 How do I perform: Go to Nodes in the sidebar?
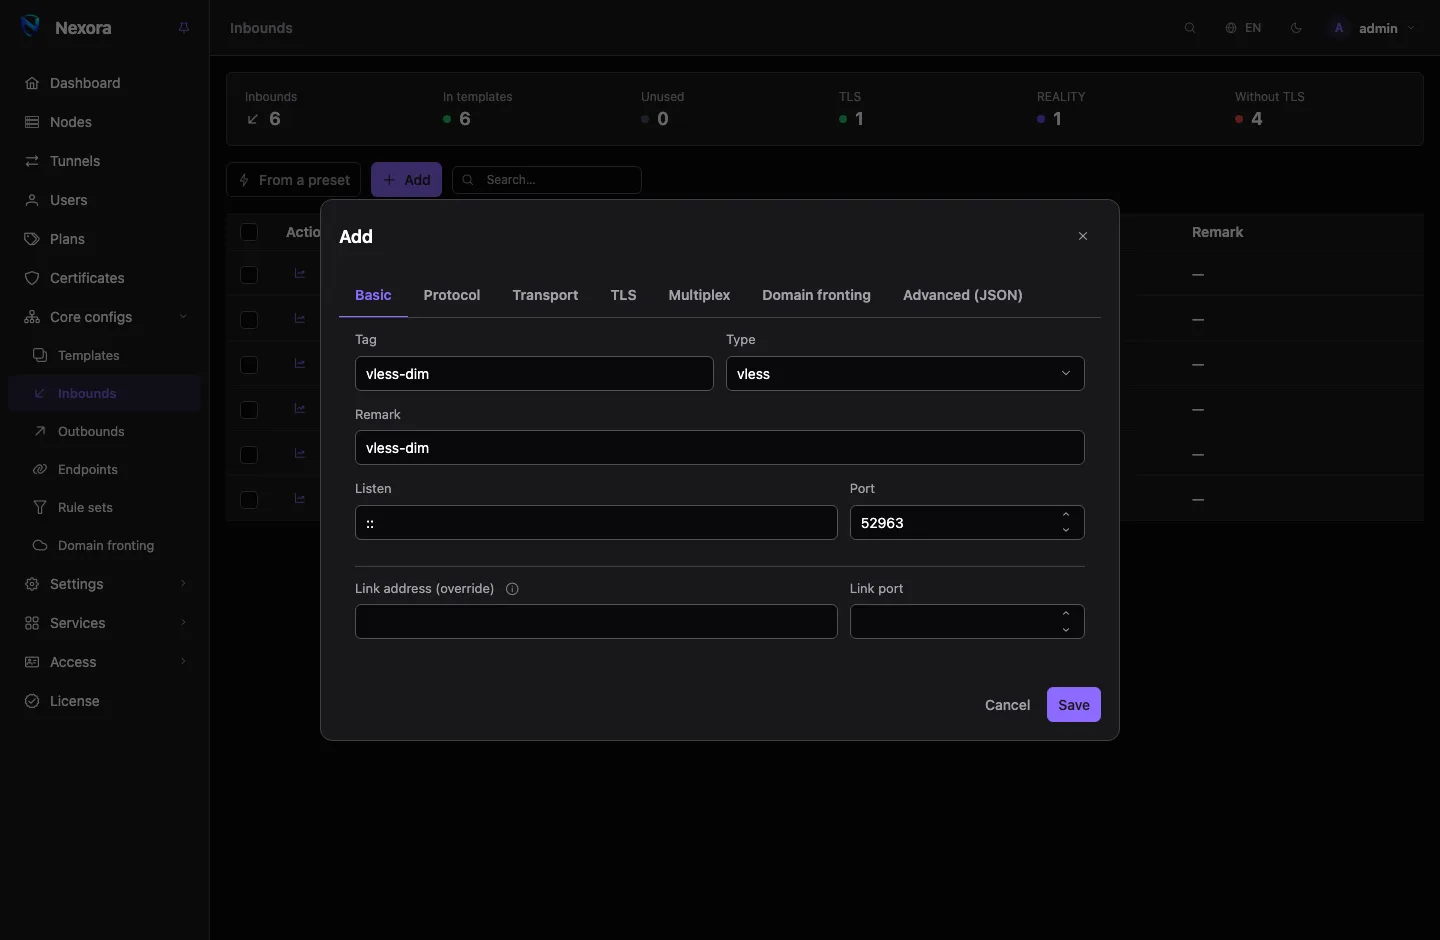click(105, 122)
